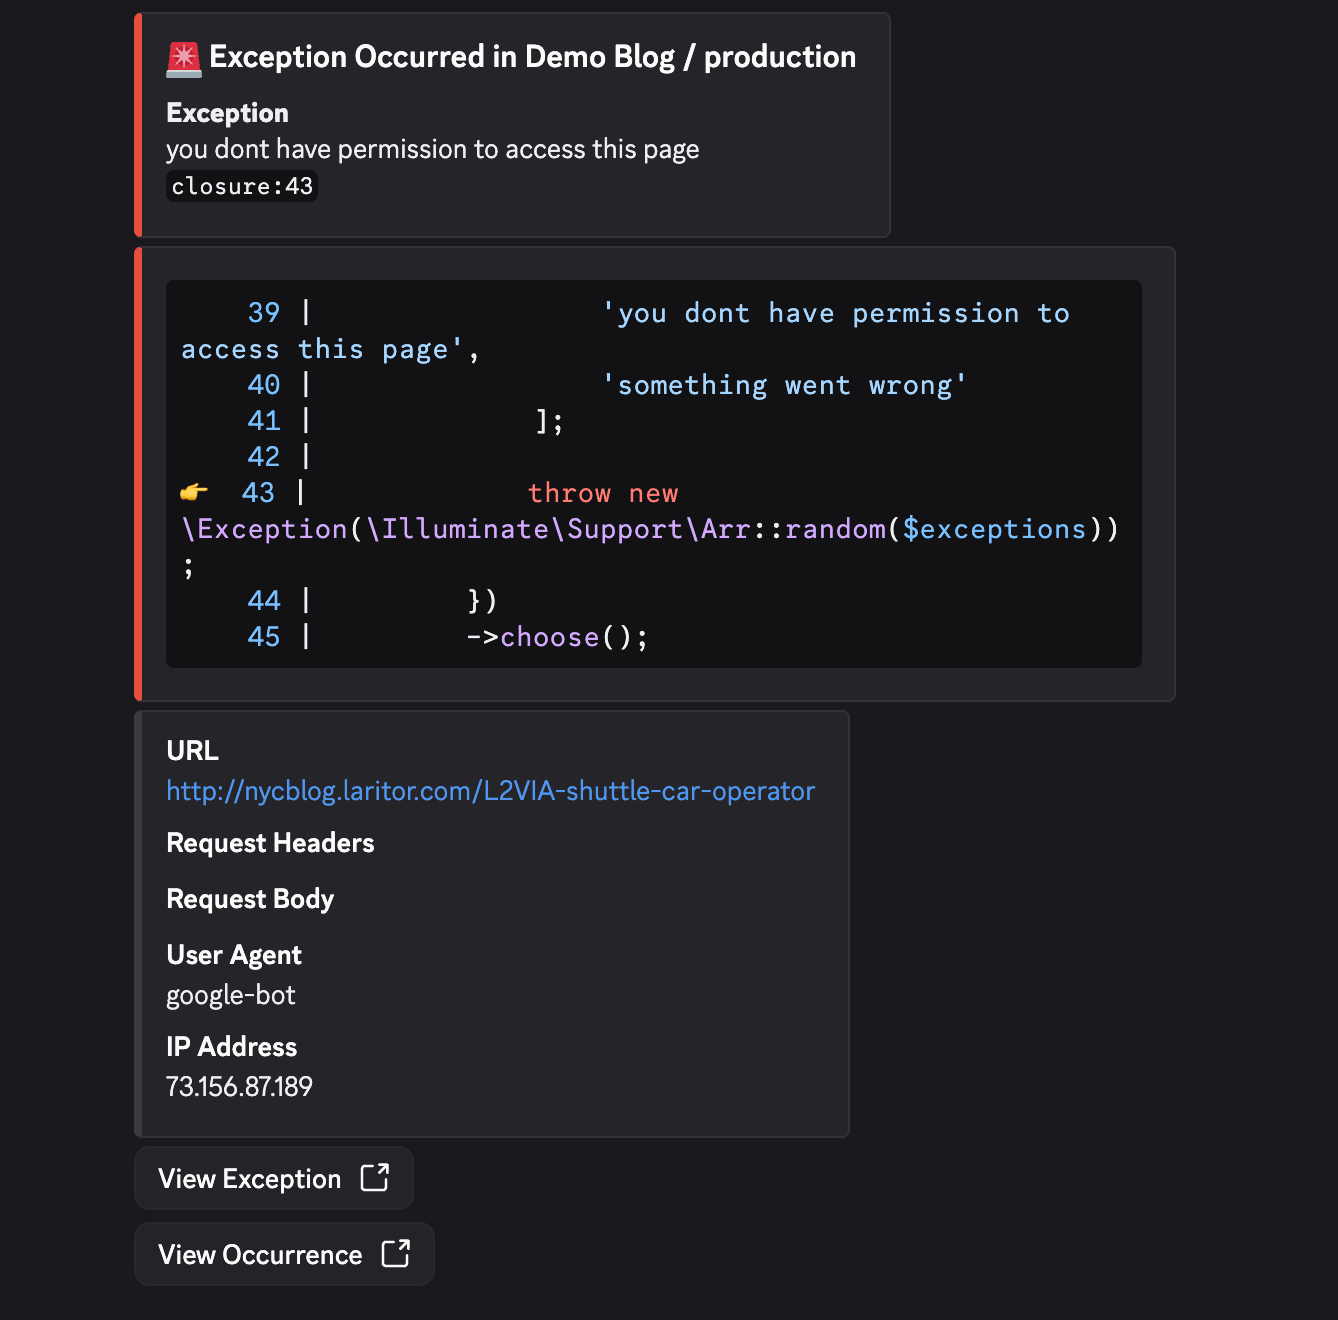Click the throw new Exception code line
The height and width of the screenshot is (1320, 1338).
tap(603, 492)
